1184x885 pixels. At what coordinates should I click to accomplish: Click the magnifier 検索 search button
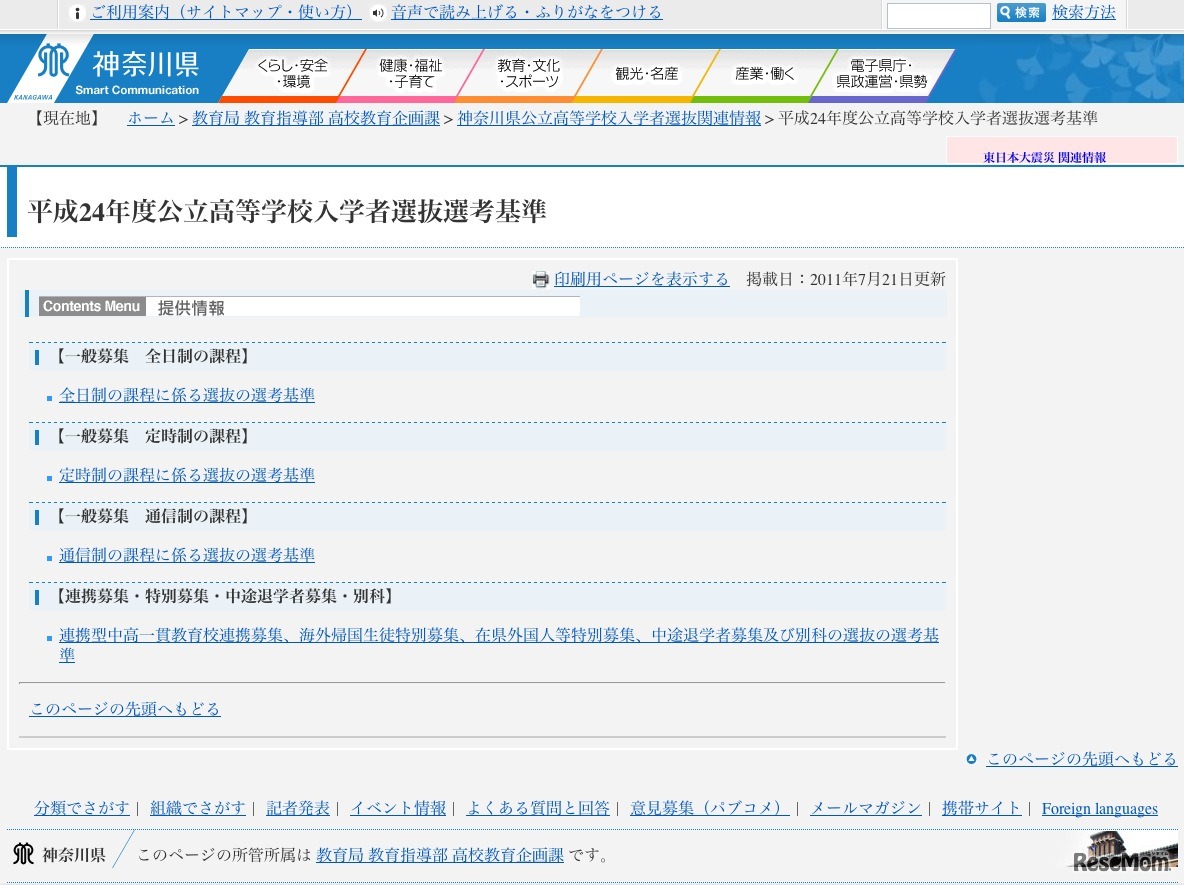point(1019,13)
